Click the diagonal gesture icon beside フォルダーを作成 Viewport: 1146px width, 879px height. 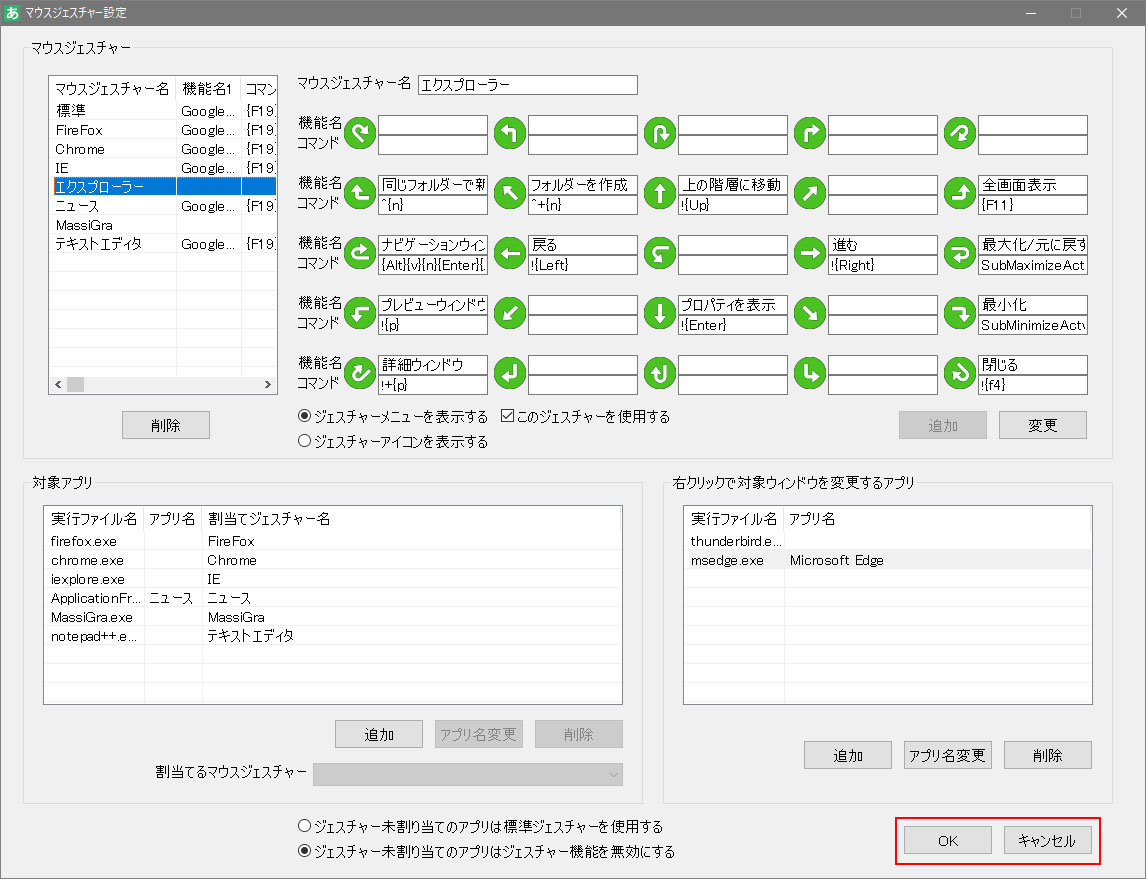(x=509, y=194)
